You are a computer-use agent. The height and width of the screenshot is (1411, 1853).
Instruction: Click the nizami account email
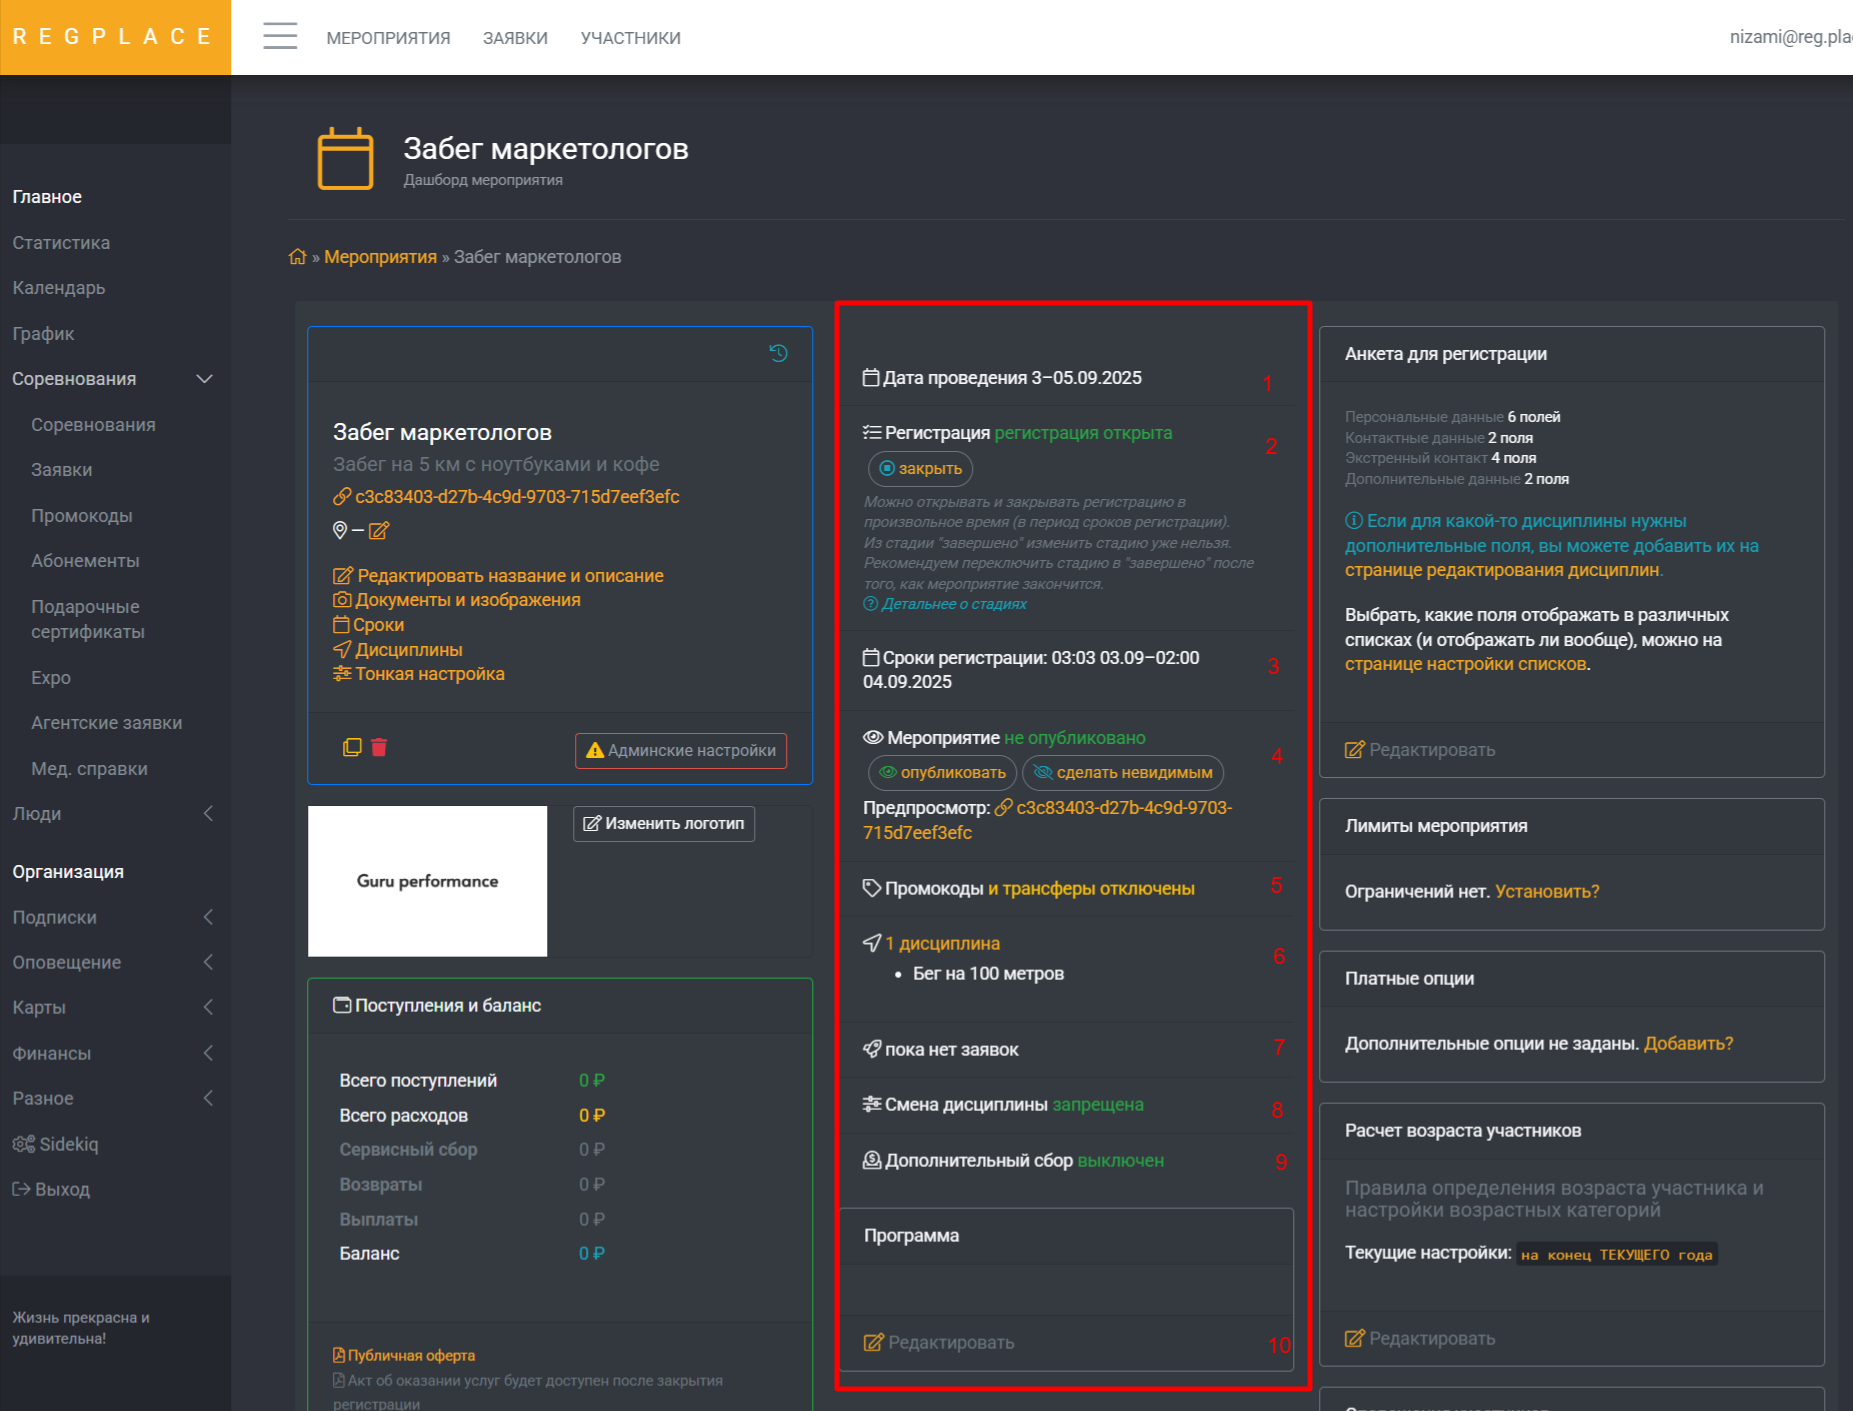pos(1791,37)
